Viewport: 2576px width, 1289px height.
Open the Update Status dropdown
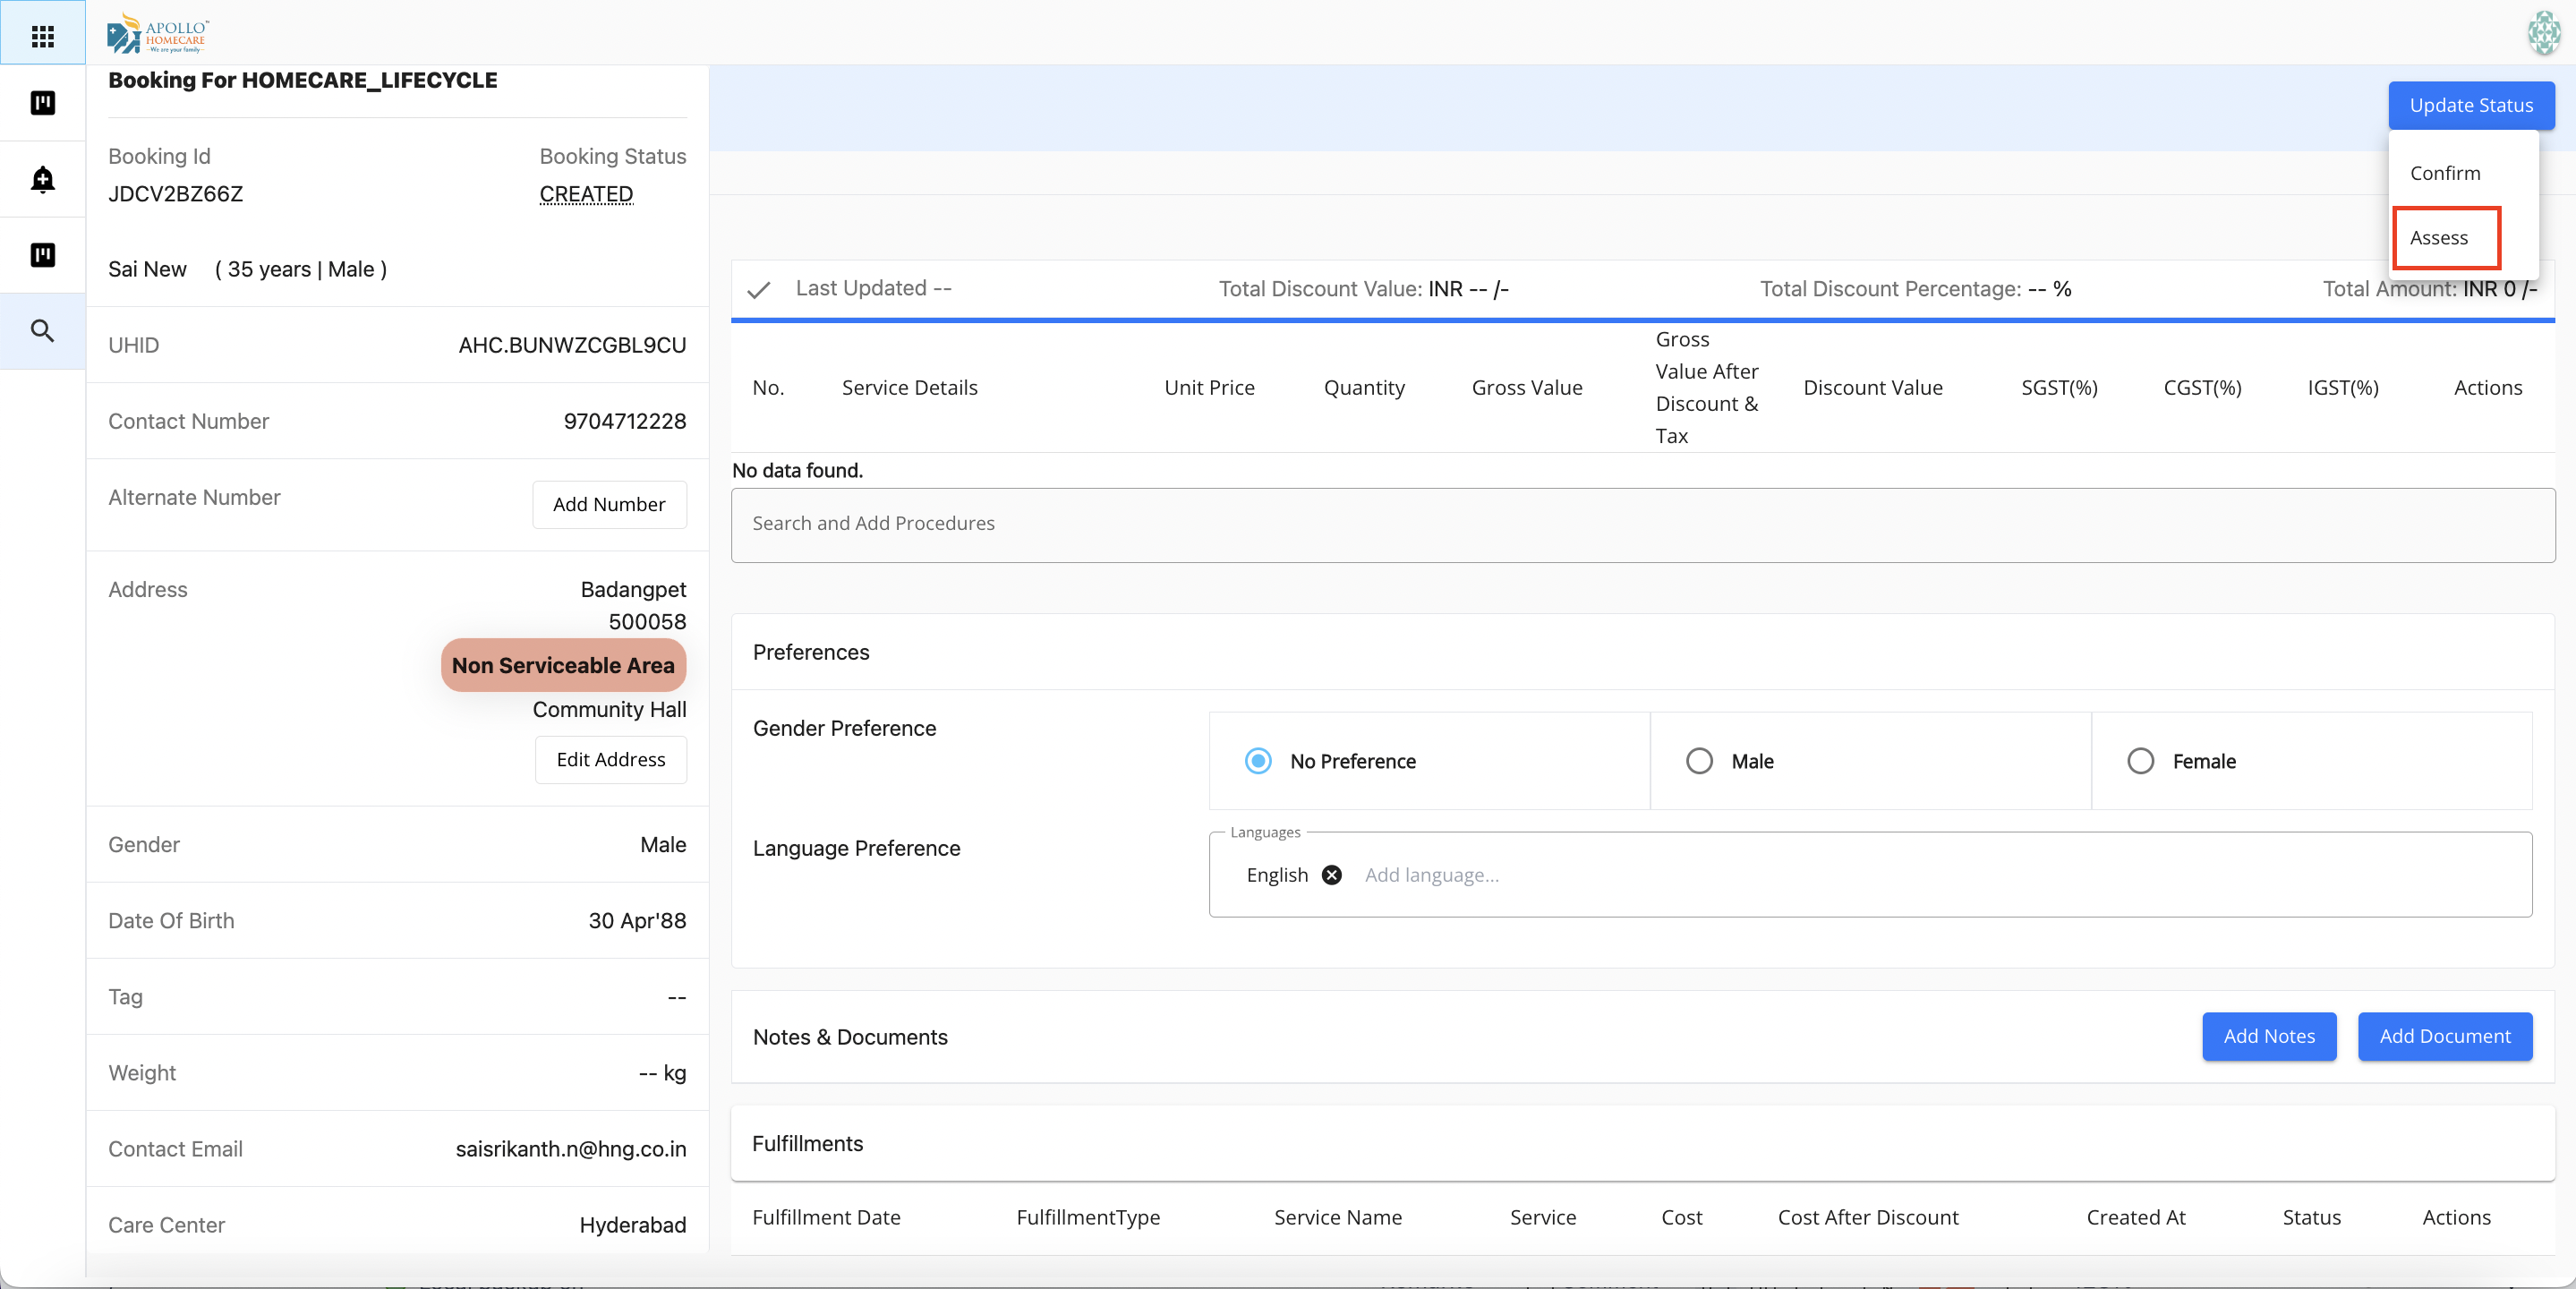2470,105
